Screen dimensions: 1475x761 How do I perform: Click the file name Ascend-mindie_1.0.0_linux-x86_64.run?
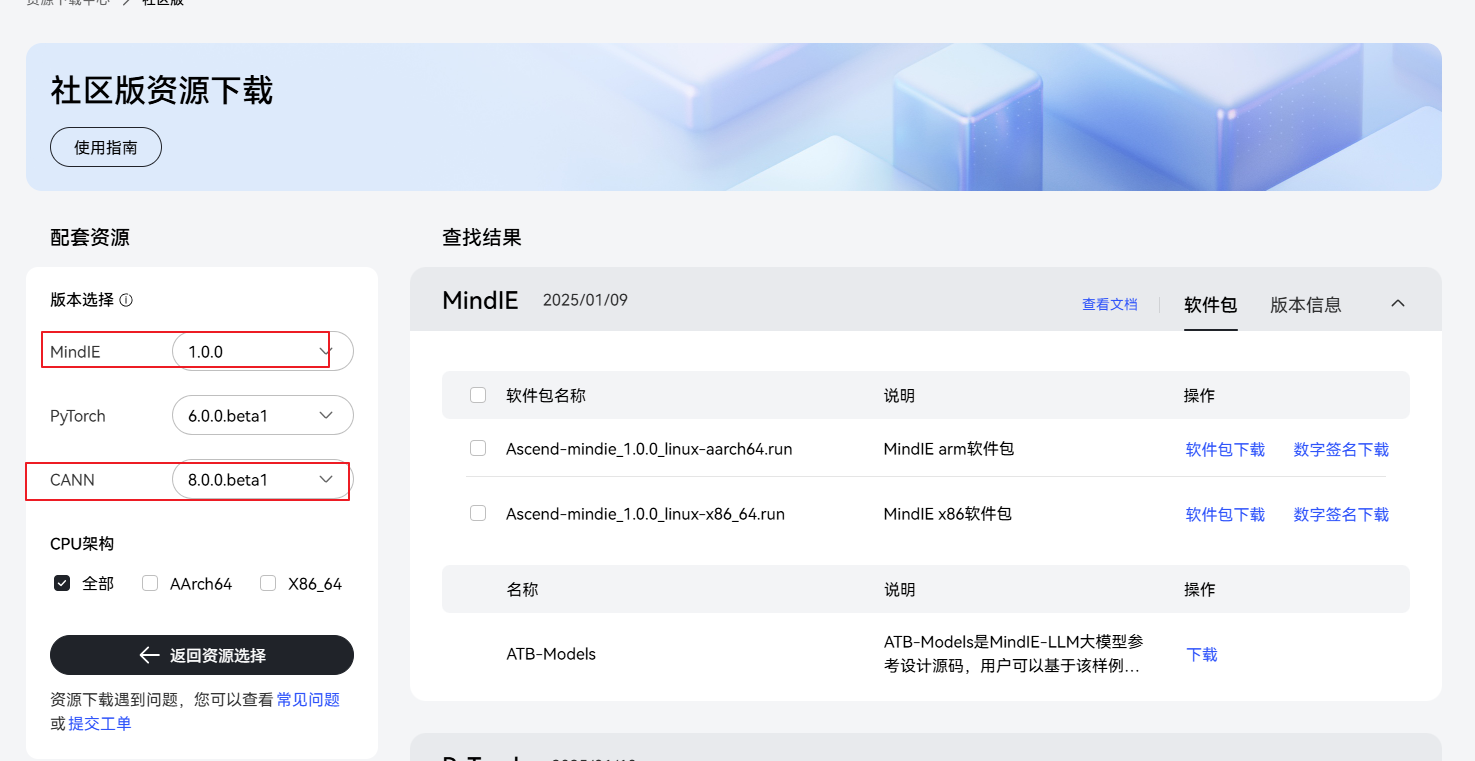[x=645, y=514]
